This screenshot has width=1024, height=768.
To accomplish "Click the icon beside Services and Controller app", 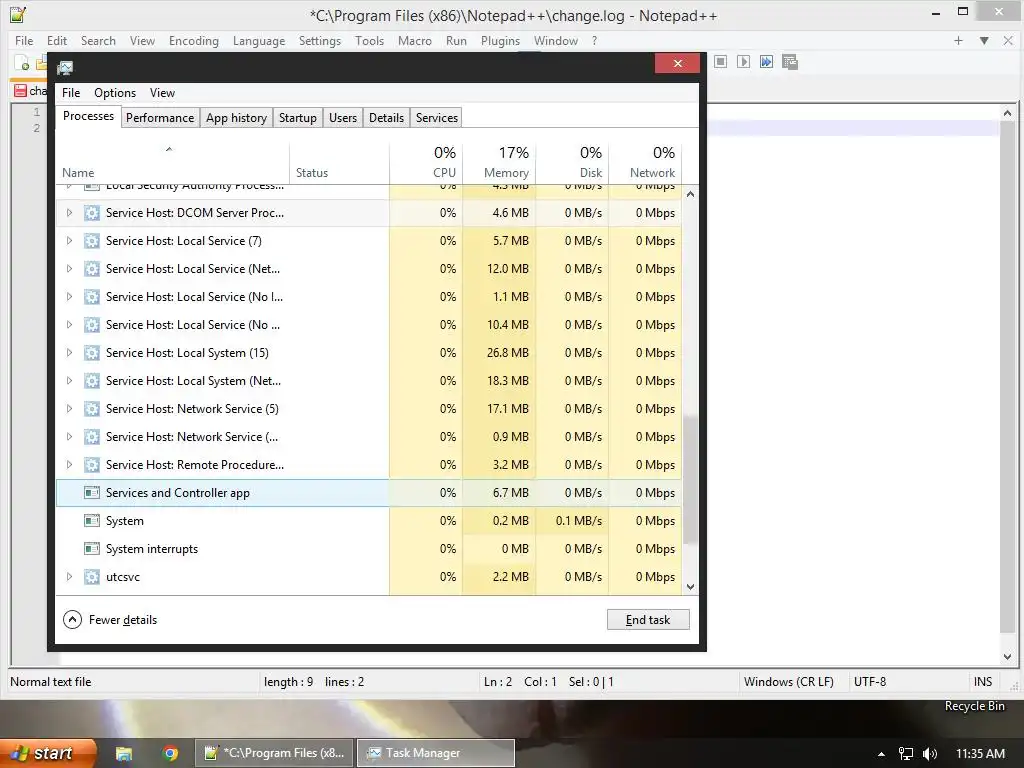I will point(92,492).
